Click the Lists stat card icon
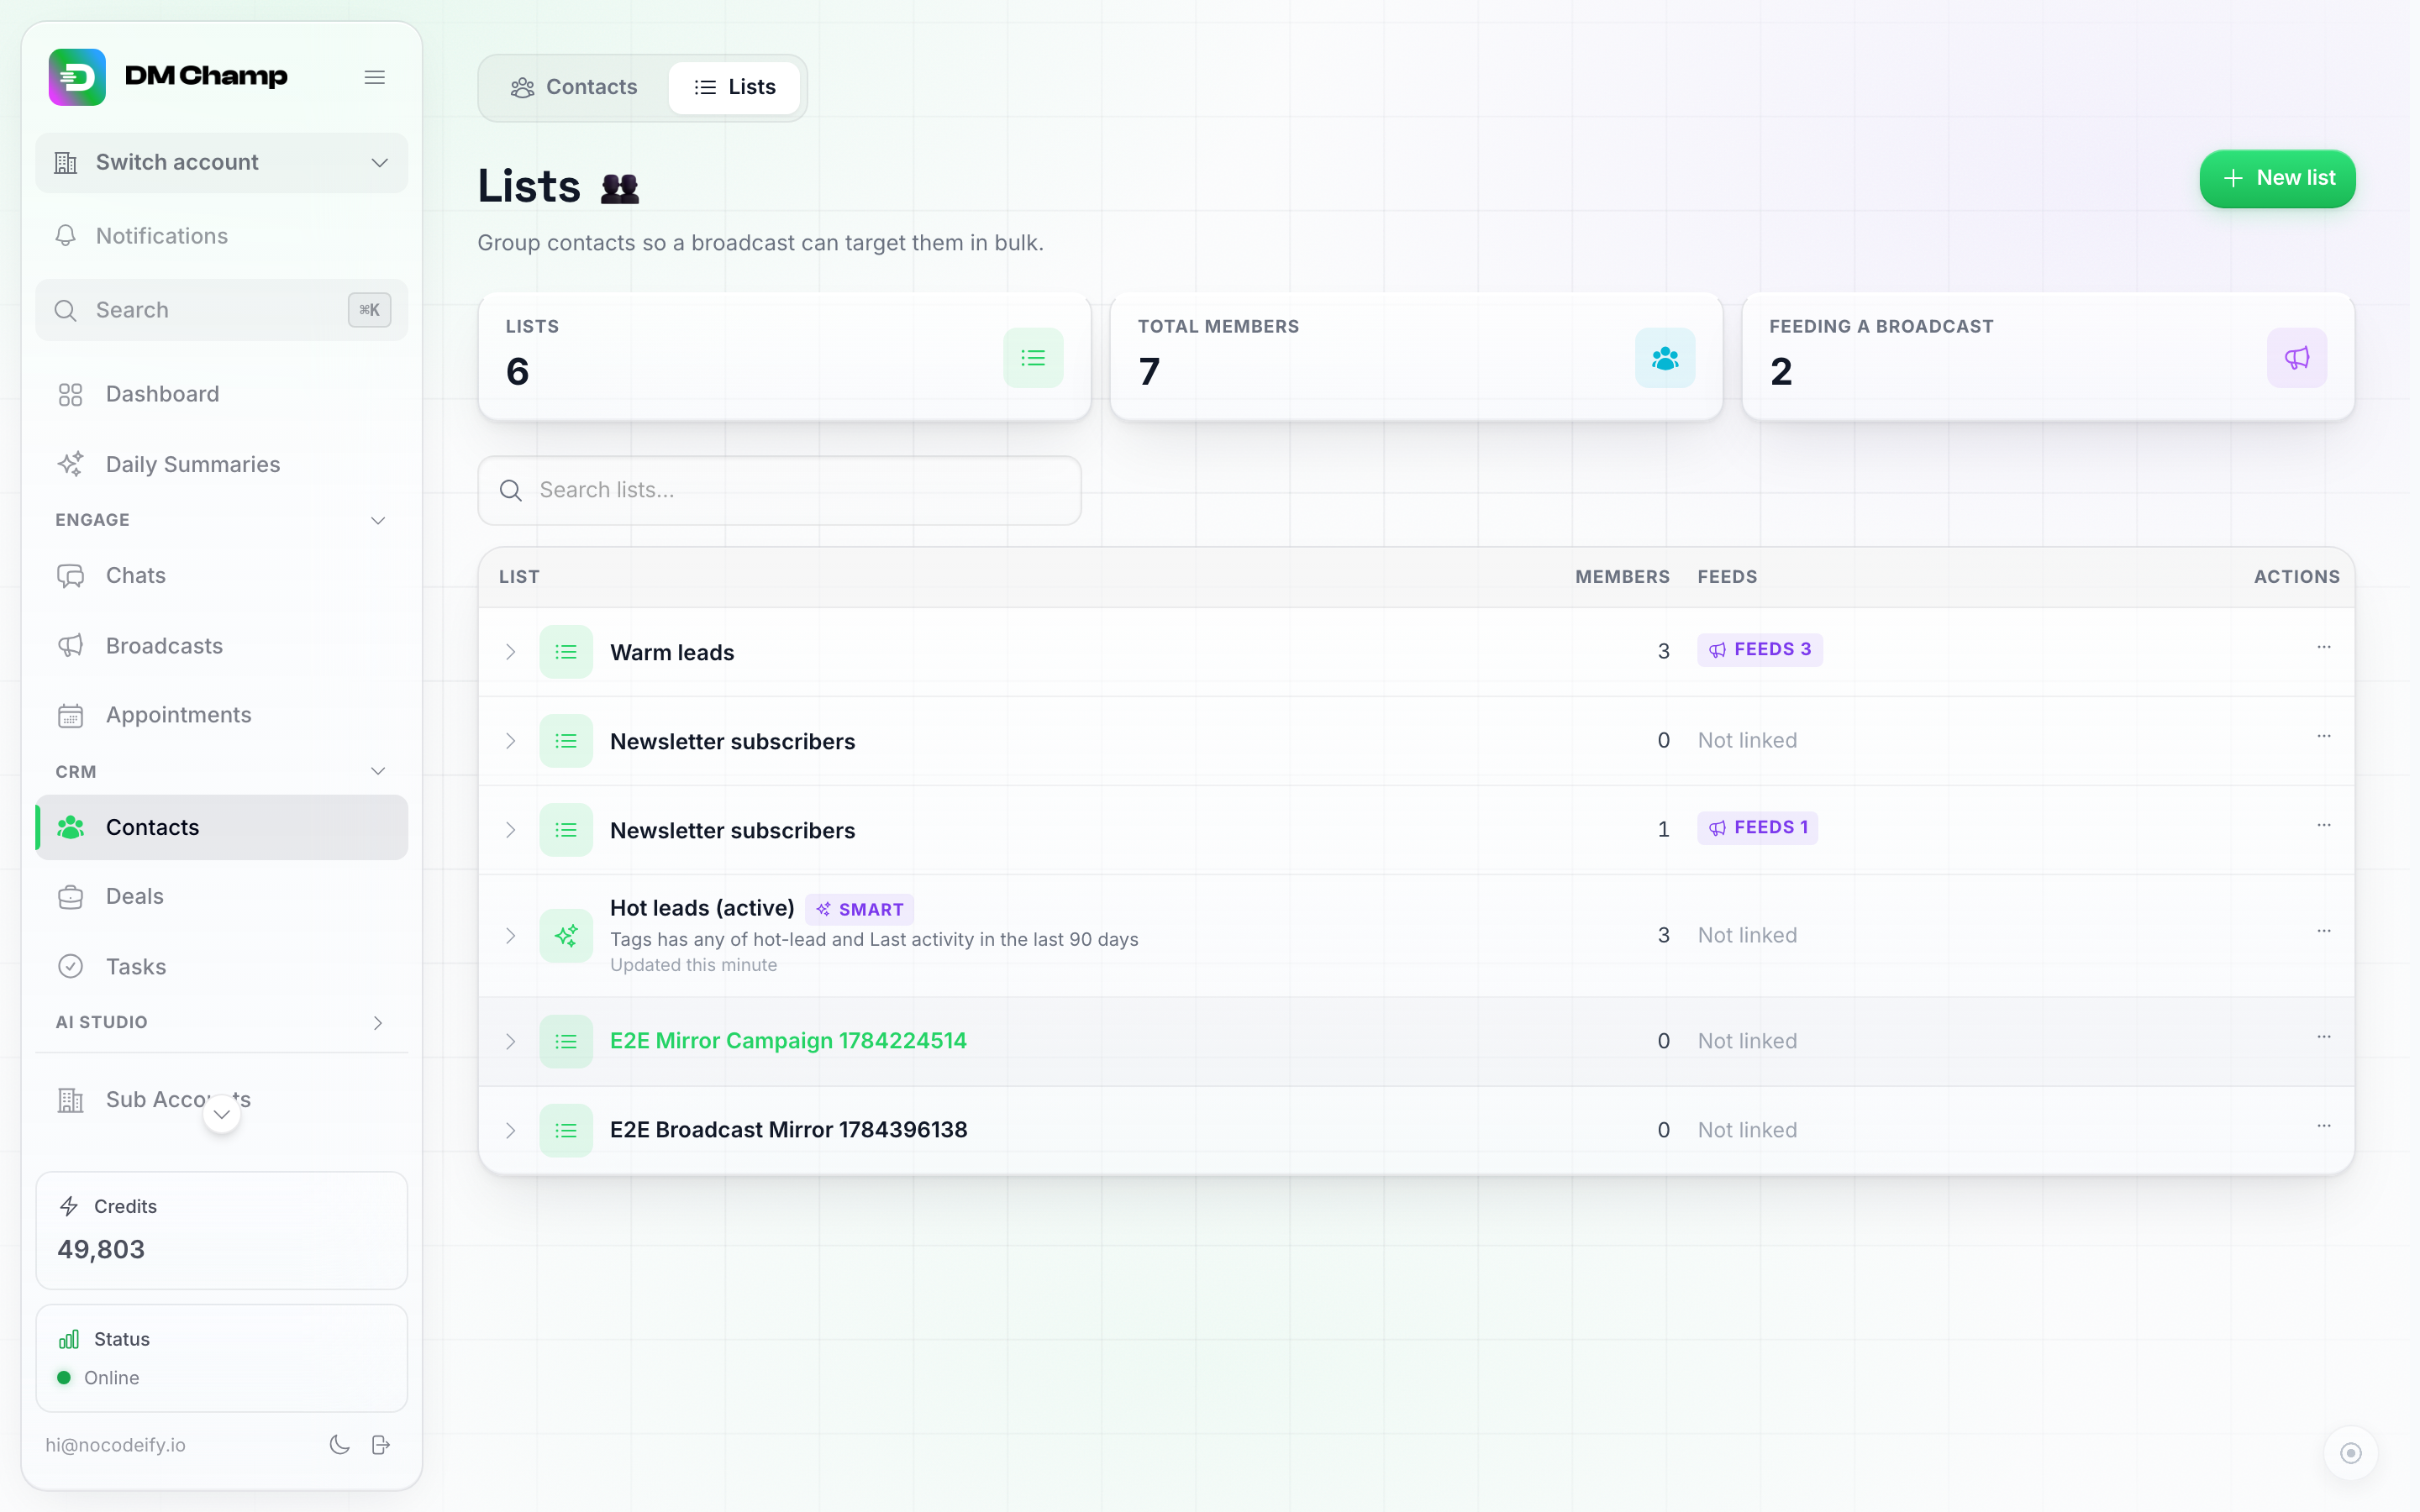This screenshot has width=2420, height=1512. click(1033, 358)
